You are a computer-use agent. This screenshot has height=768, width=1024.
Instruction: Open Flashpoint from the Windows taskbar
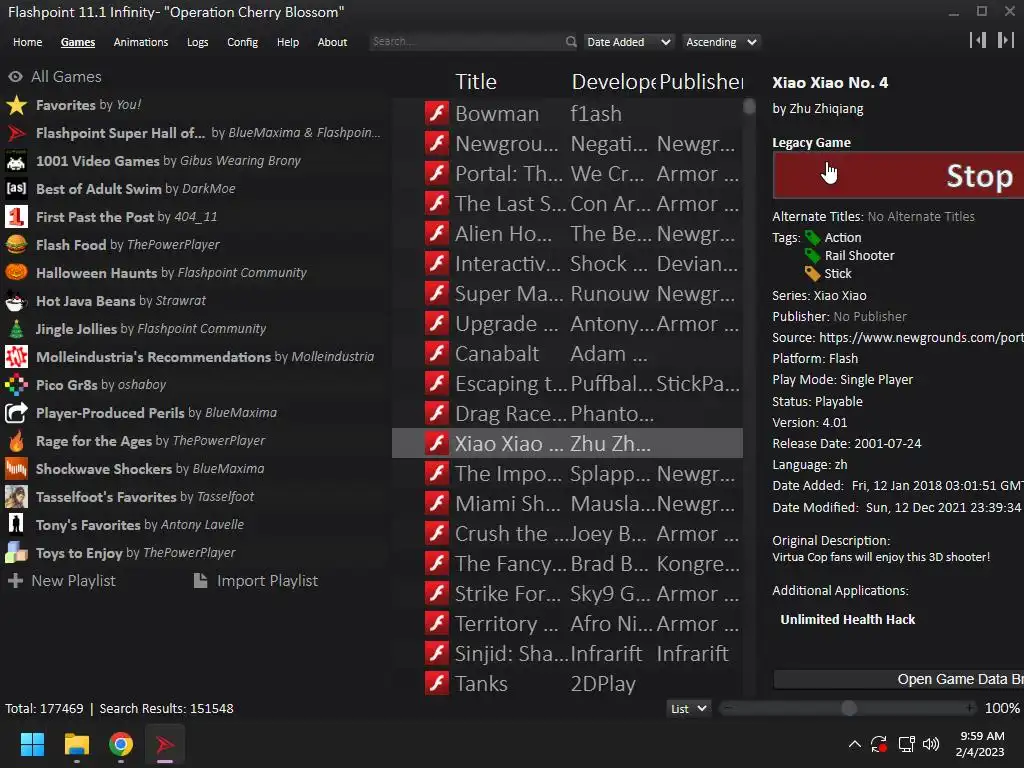(x=165, y=744)
